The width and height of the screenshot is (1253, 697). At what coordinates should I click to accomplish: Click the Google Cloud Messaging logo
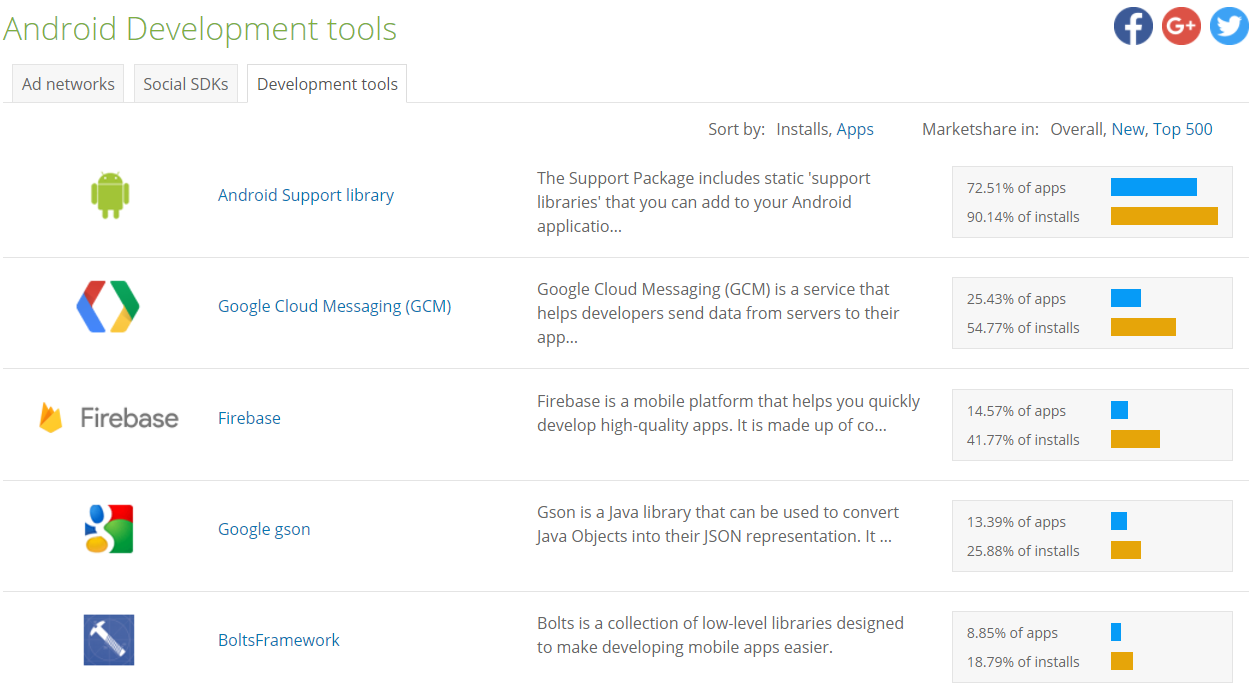108,307
